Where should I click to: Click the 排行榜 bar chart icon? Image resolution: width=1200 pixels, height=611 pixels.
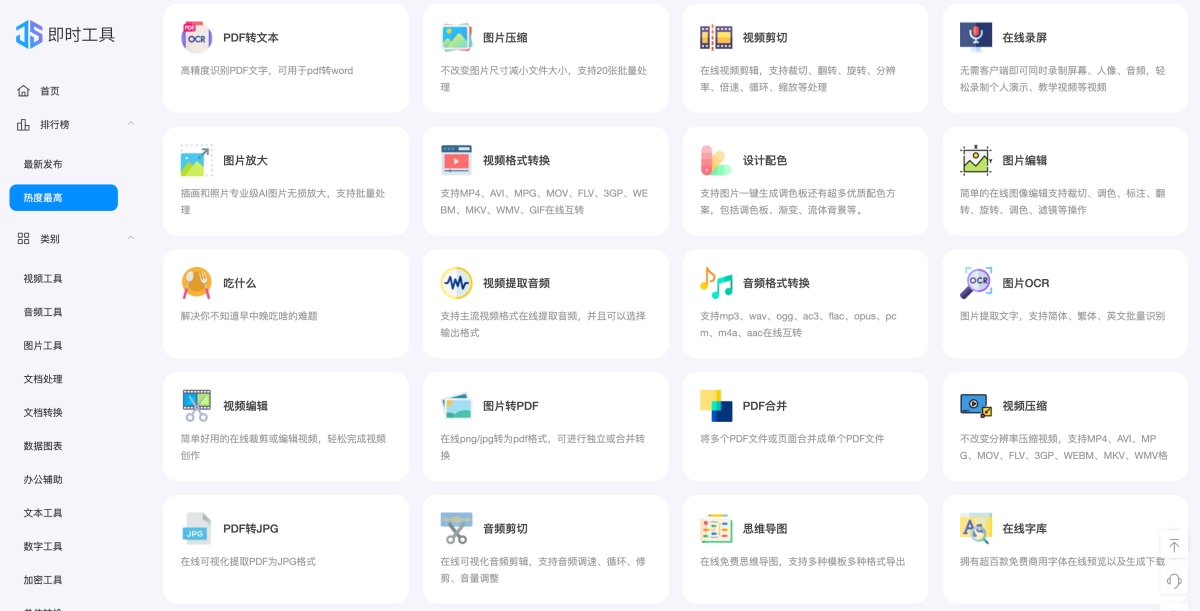[24, 124]
